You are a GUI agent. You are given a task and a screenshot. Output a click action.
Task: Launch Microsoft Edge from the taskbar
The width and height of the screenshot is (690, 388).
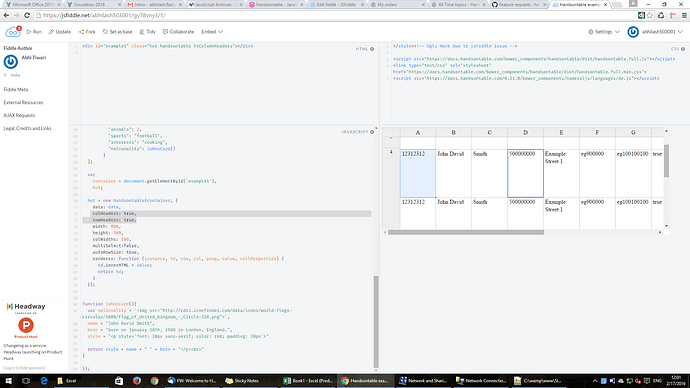point(44,381)
